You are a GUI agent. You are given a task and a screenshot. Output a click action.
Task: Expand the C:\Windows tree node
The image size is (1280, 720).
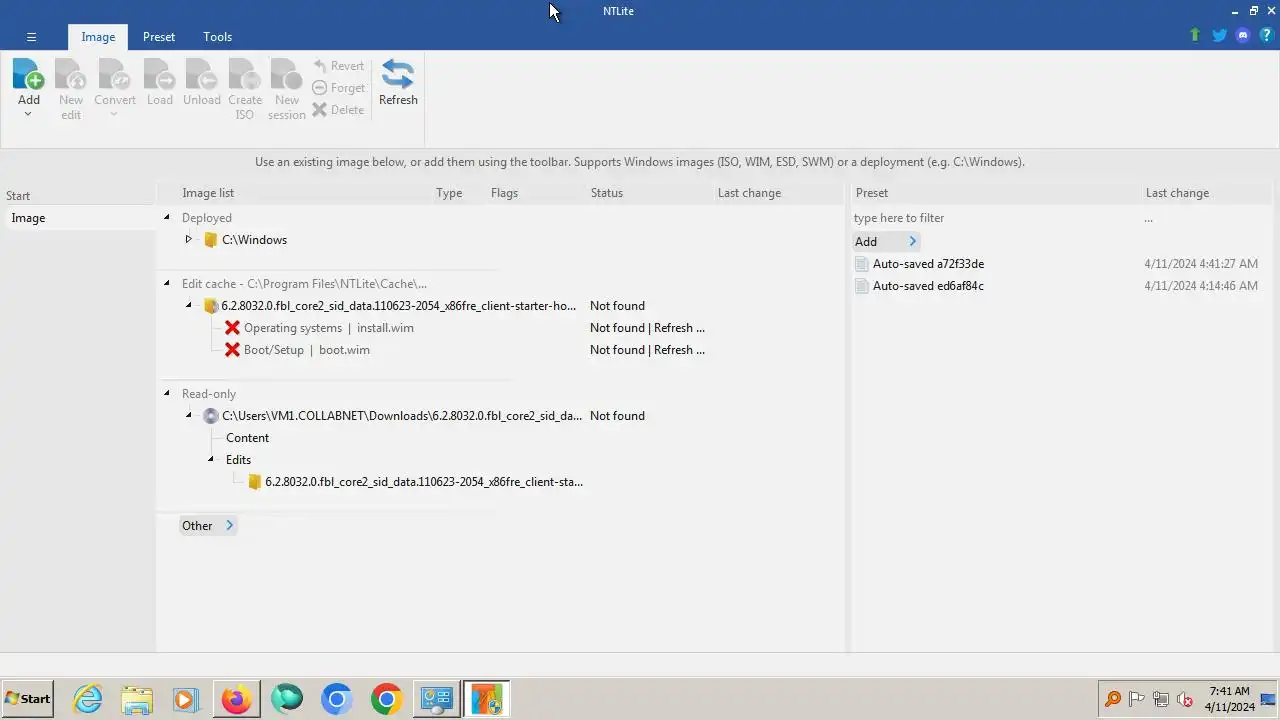[x=188, y=239]
